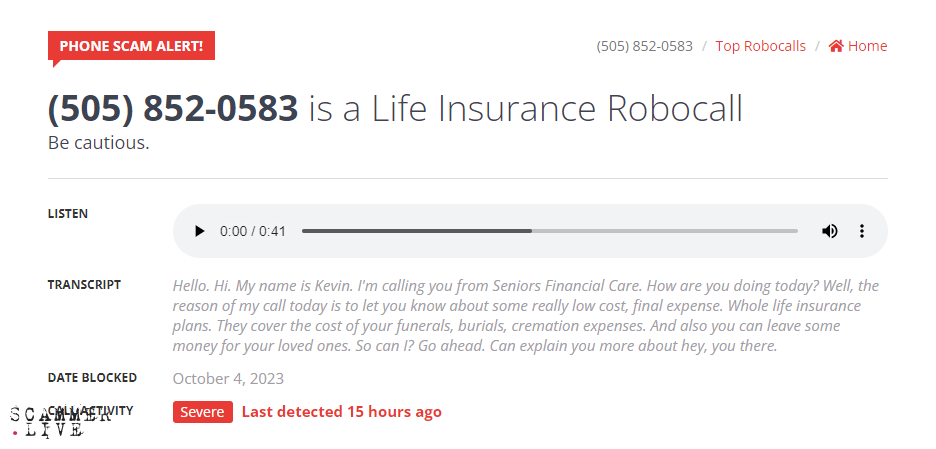Click the PHONE SCAM ALERT! badge
This screenshot has height=449, width=936.
131,46
